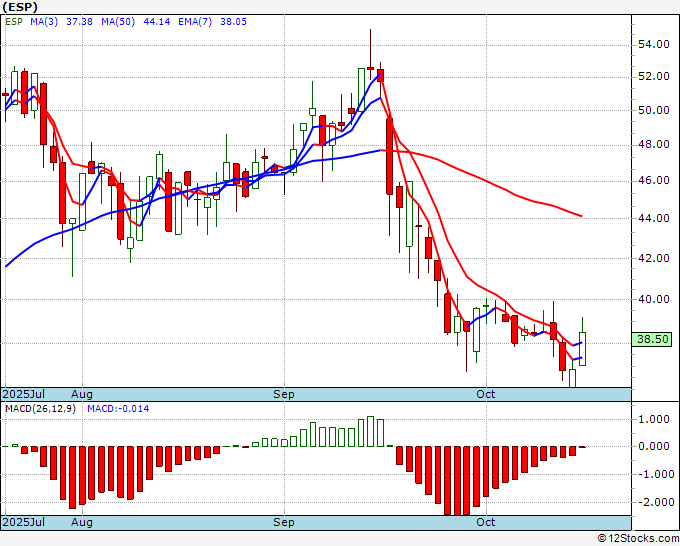Click the -1.000 MACD axis label
This screenshot has height=546, width=680.
coord(654,474)
